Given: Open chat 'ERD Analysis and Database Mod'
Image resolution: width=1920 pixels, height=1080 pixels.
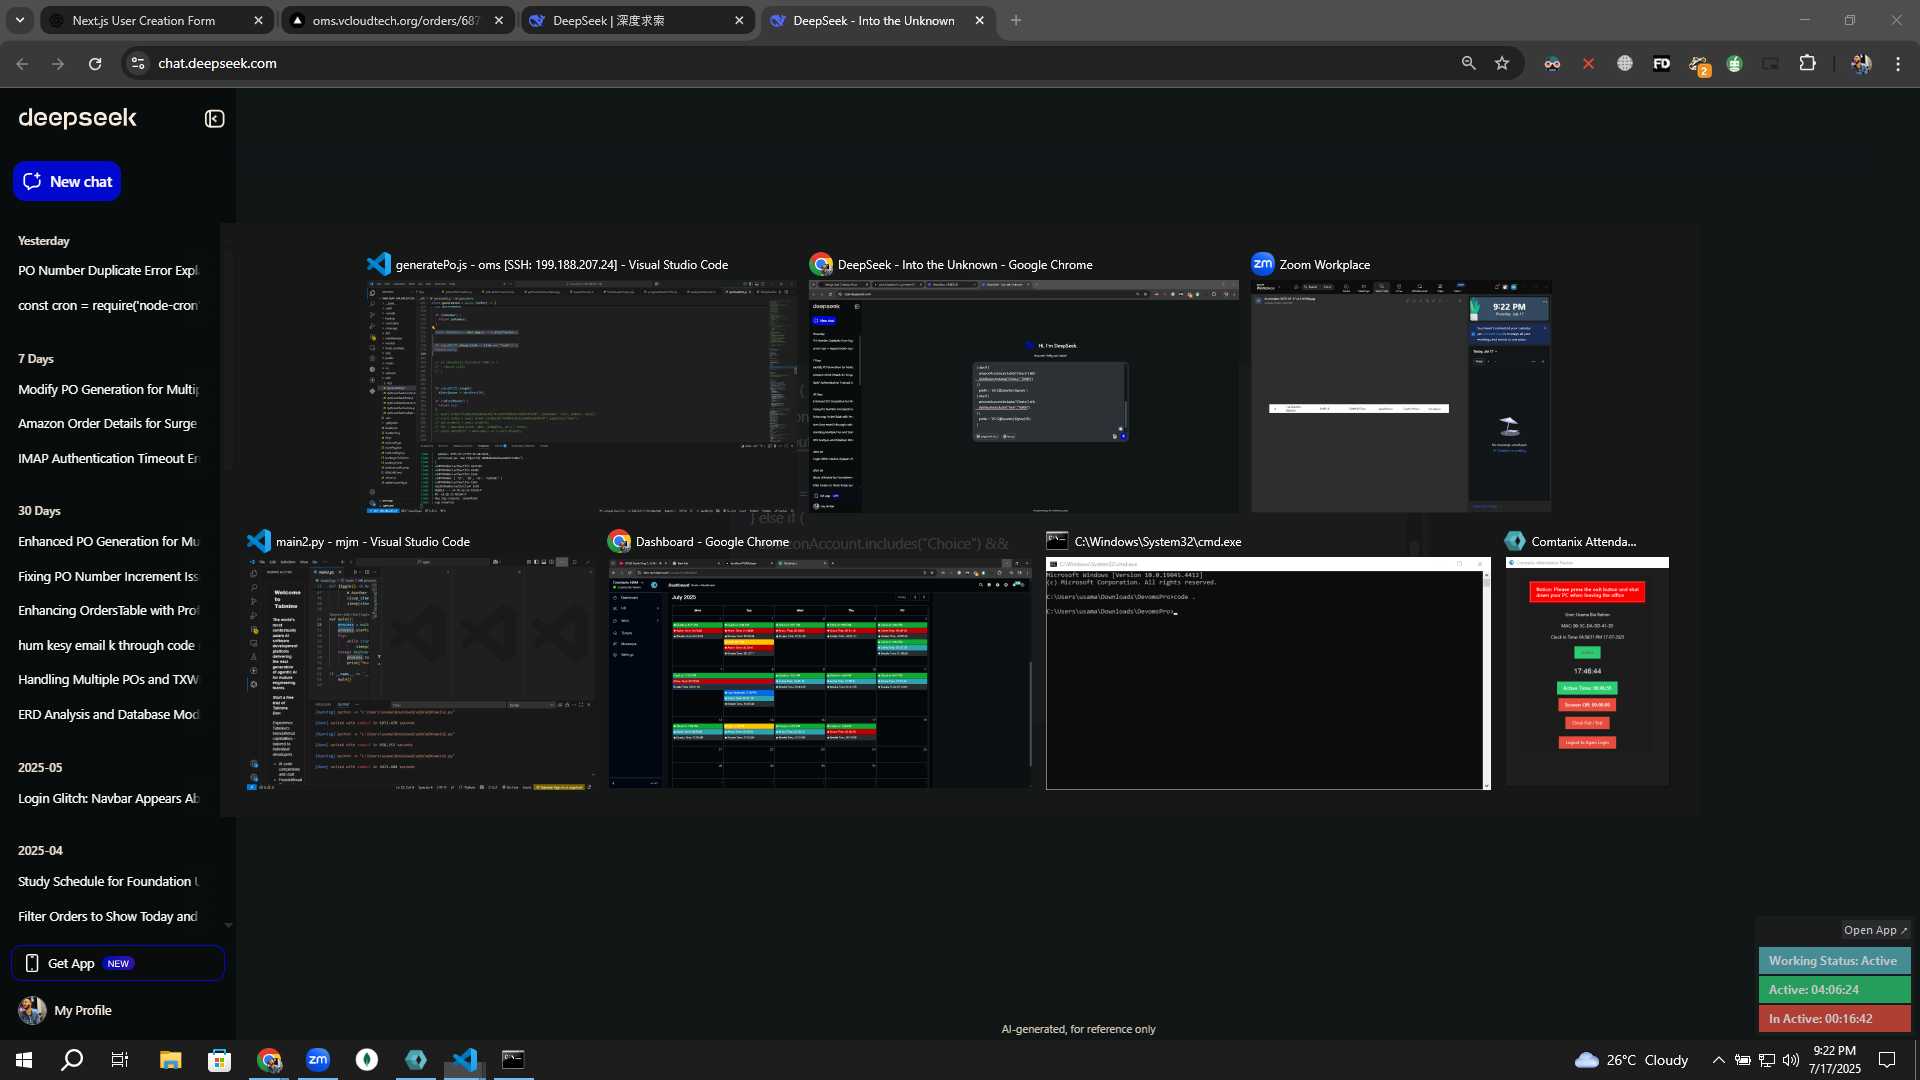Looking at the screenshot, I should (x=108, y=715).
